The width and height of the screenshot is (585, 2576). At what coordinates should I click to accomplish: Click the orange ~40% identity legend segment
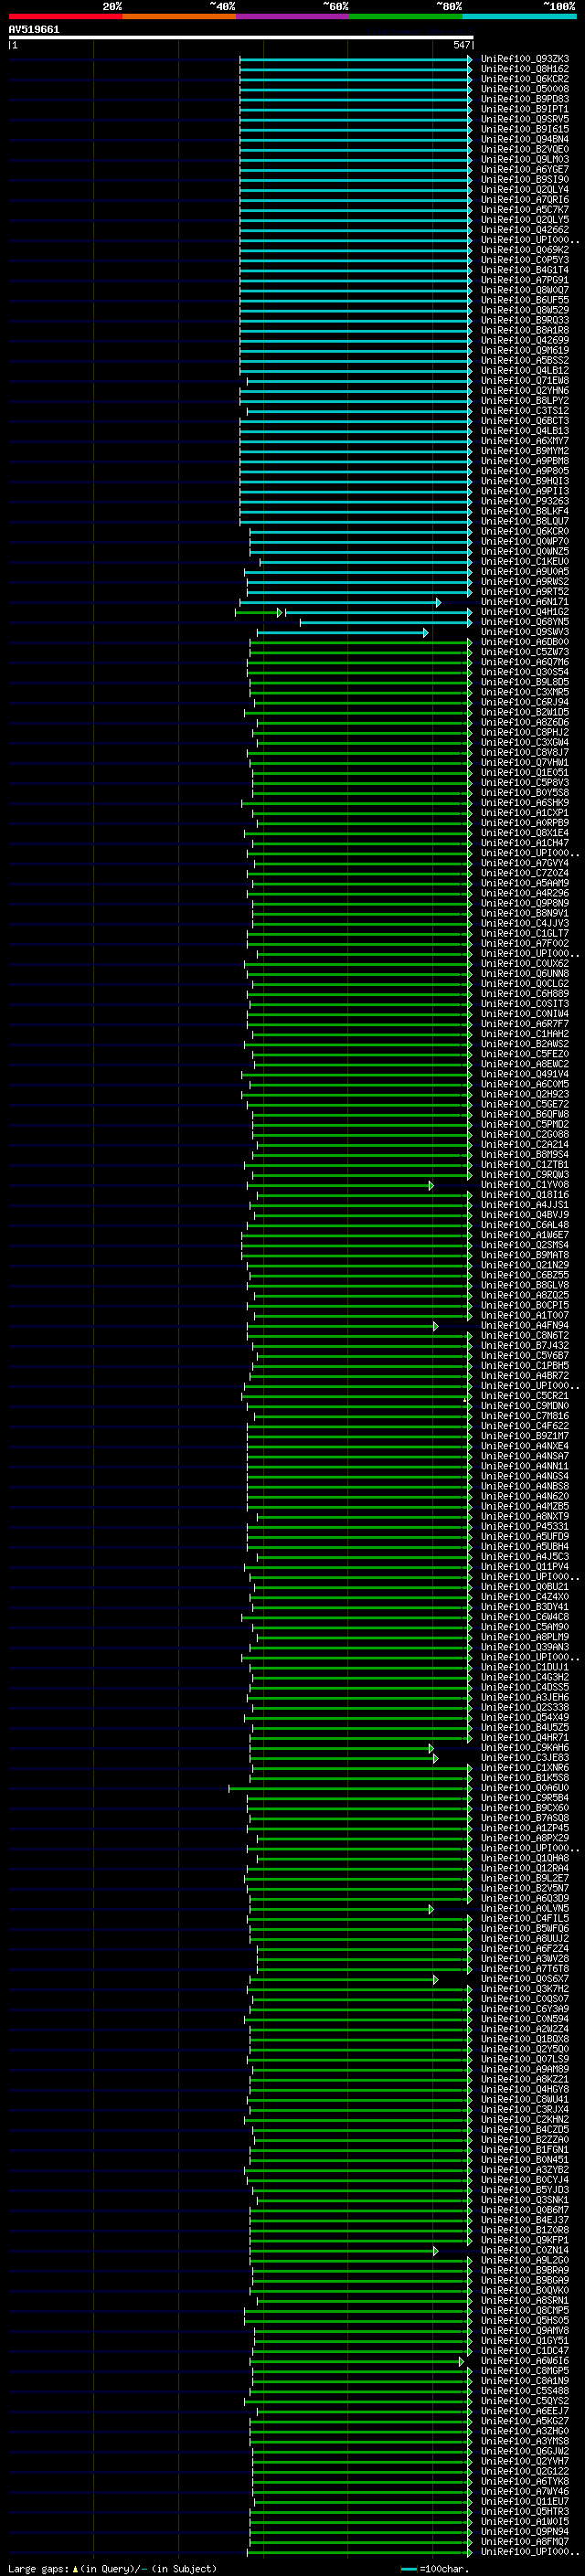click(179, 16)
